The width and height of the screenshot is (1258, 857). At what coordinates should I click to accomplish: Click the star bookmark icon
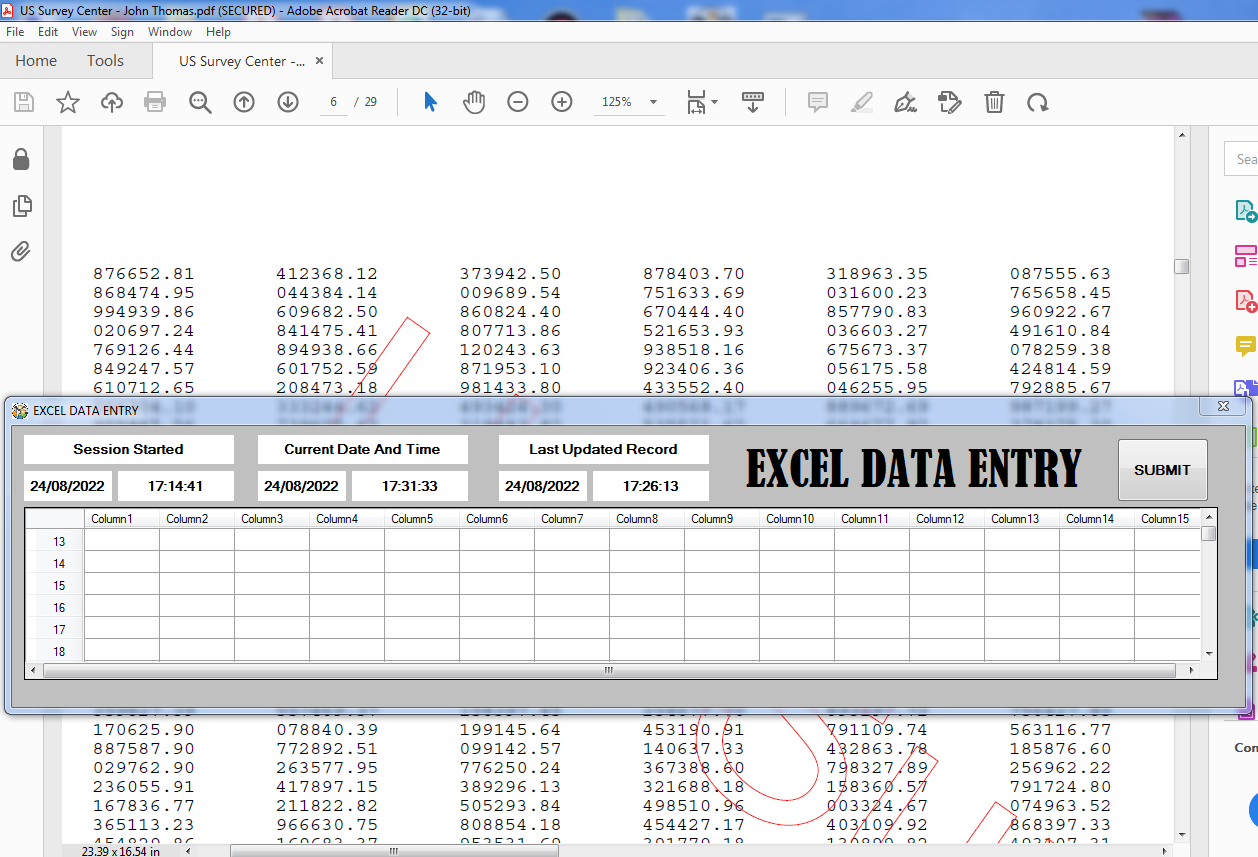point(67,102)
